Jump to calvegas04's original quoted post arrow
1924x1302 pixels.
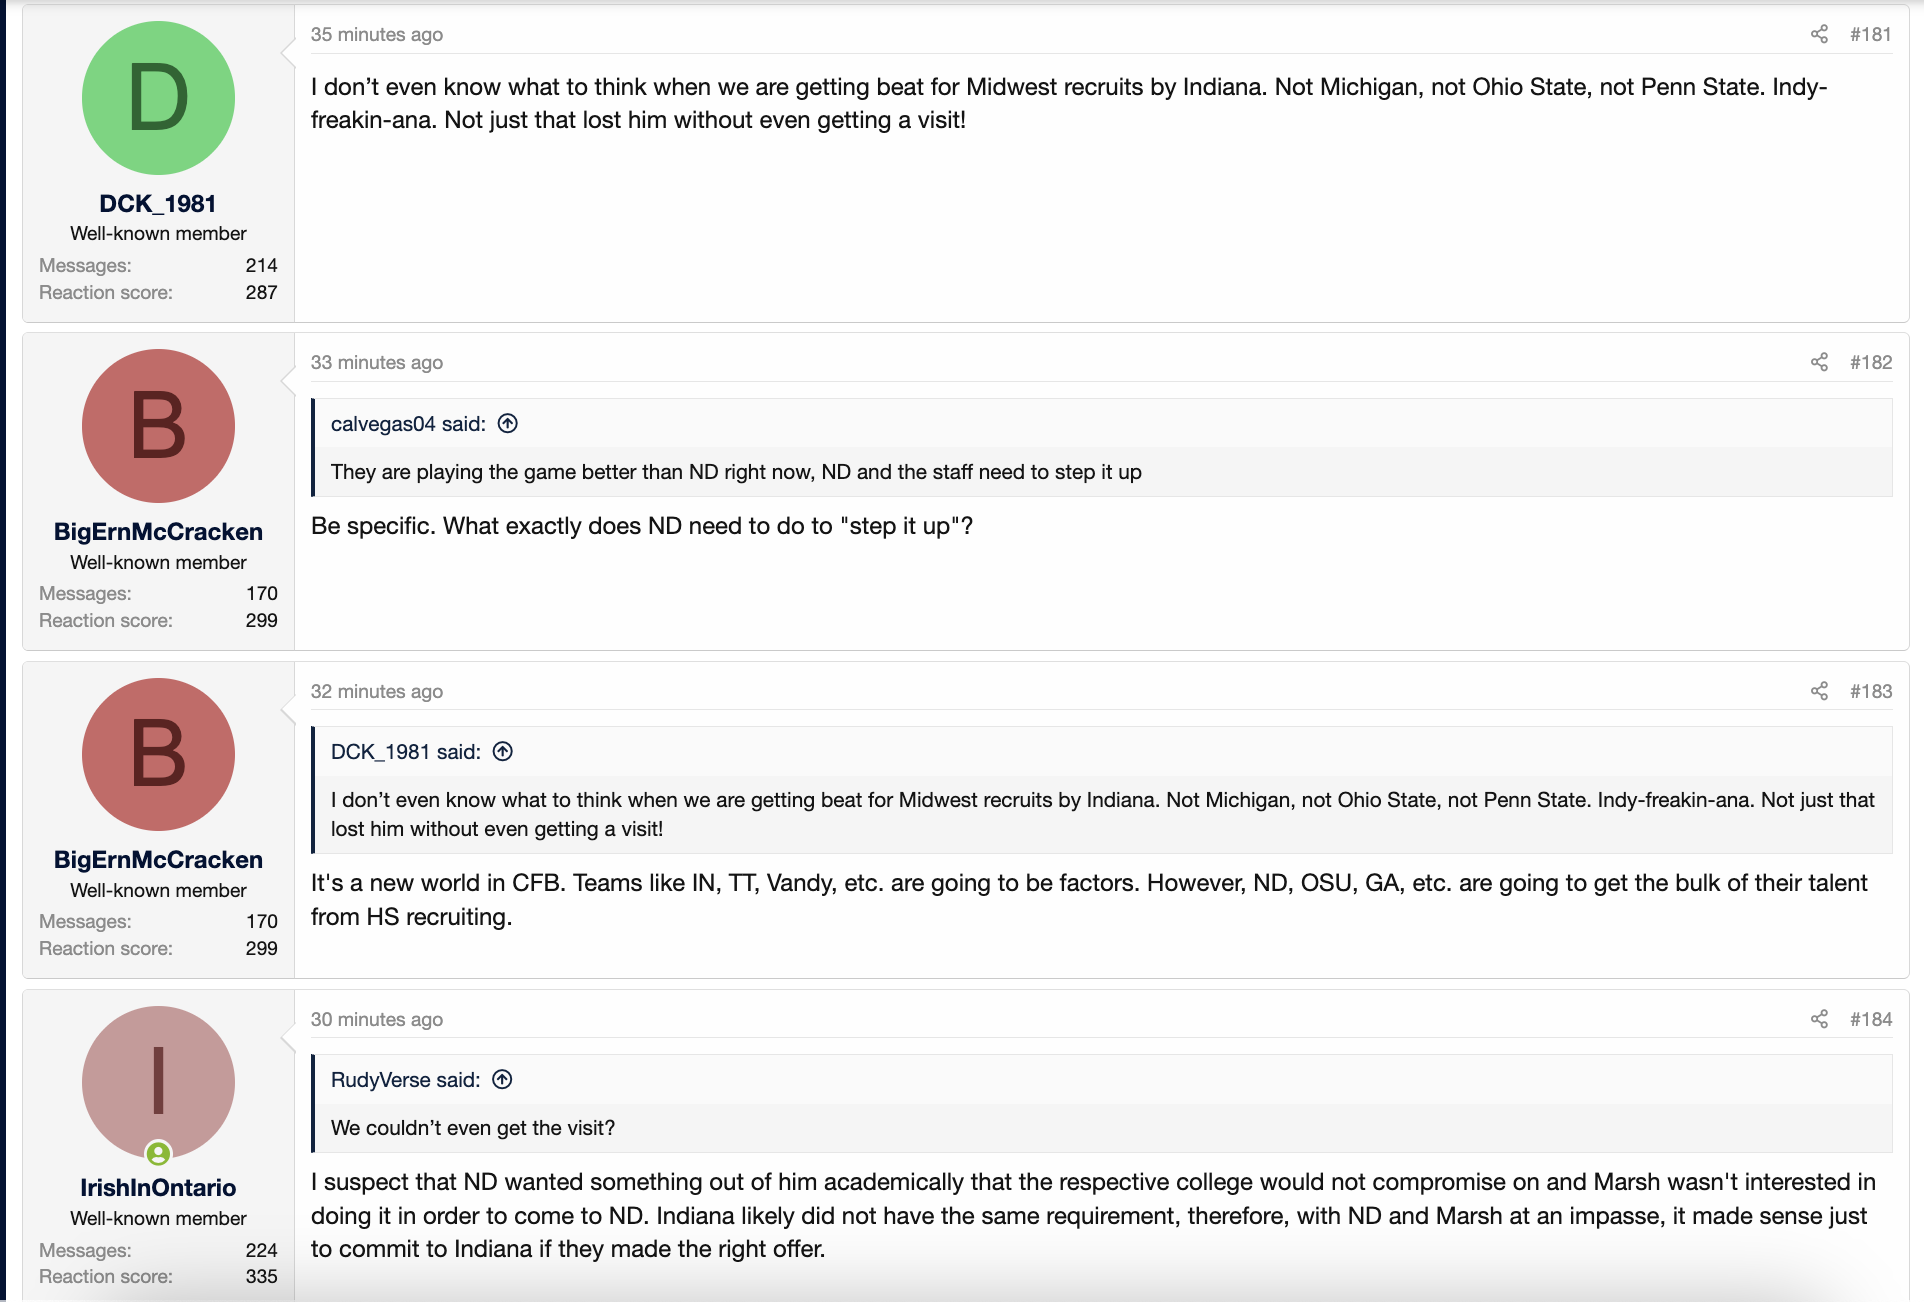[508, 424]
